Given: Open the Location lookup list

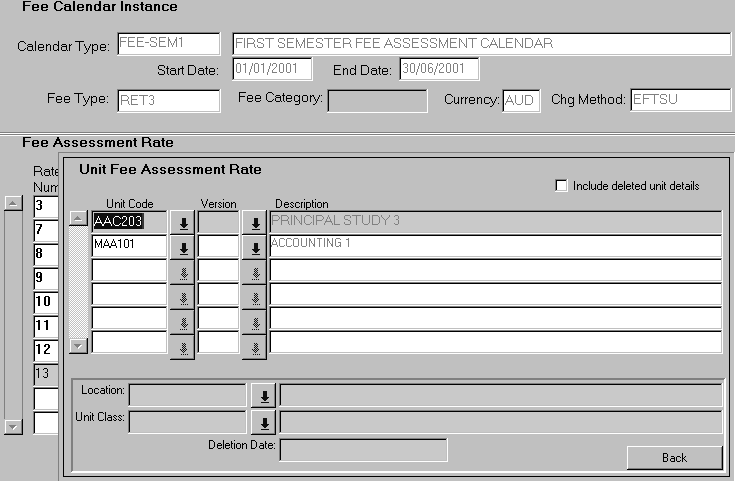Looking at the screenshot, I should tap(265, 395).
